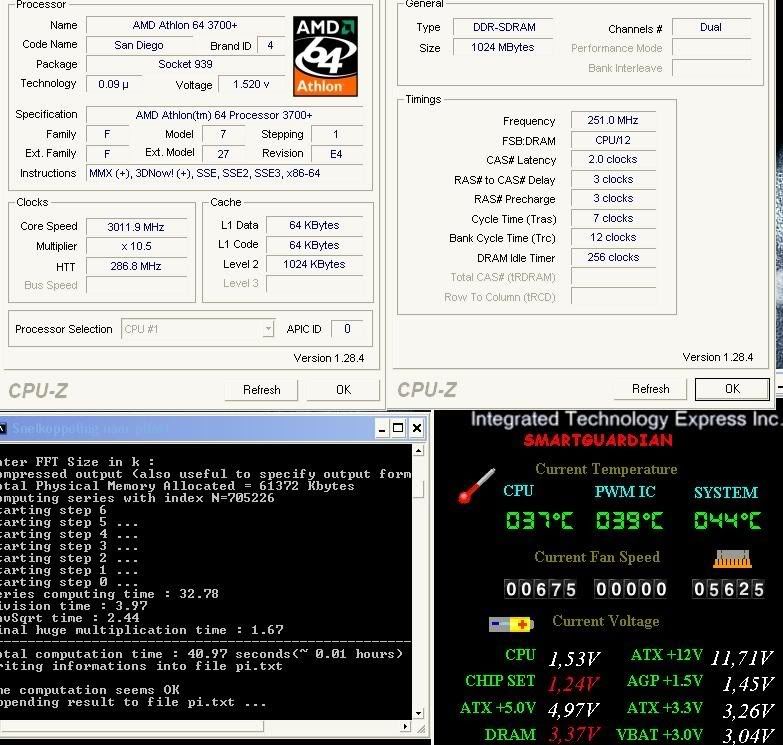Click Version 1.28.4 in the CPU-Z memory window

(718, 358)
